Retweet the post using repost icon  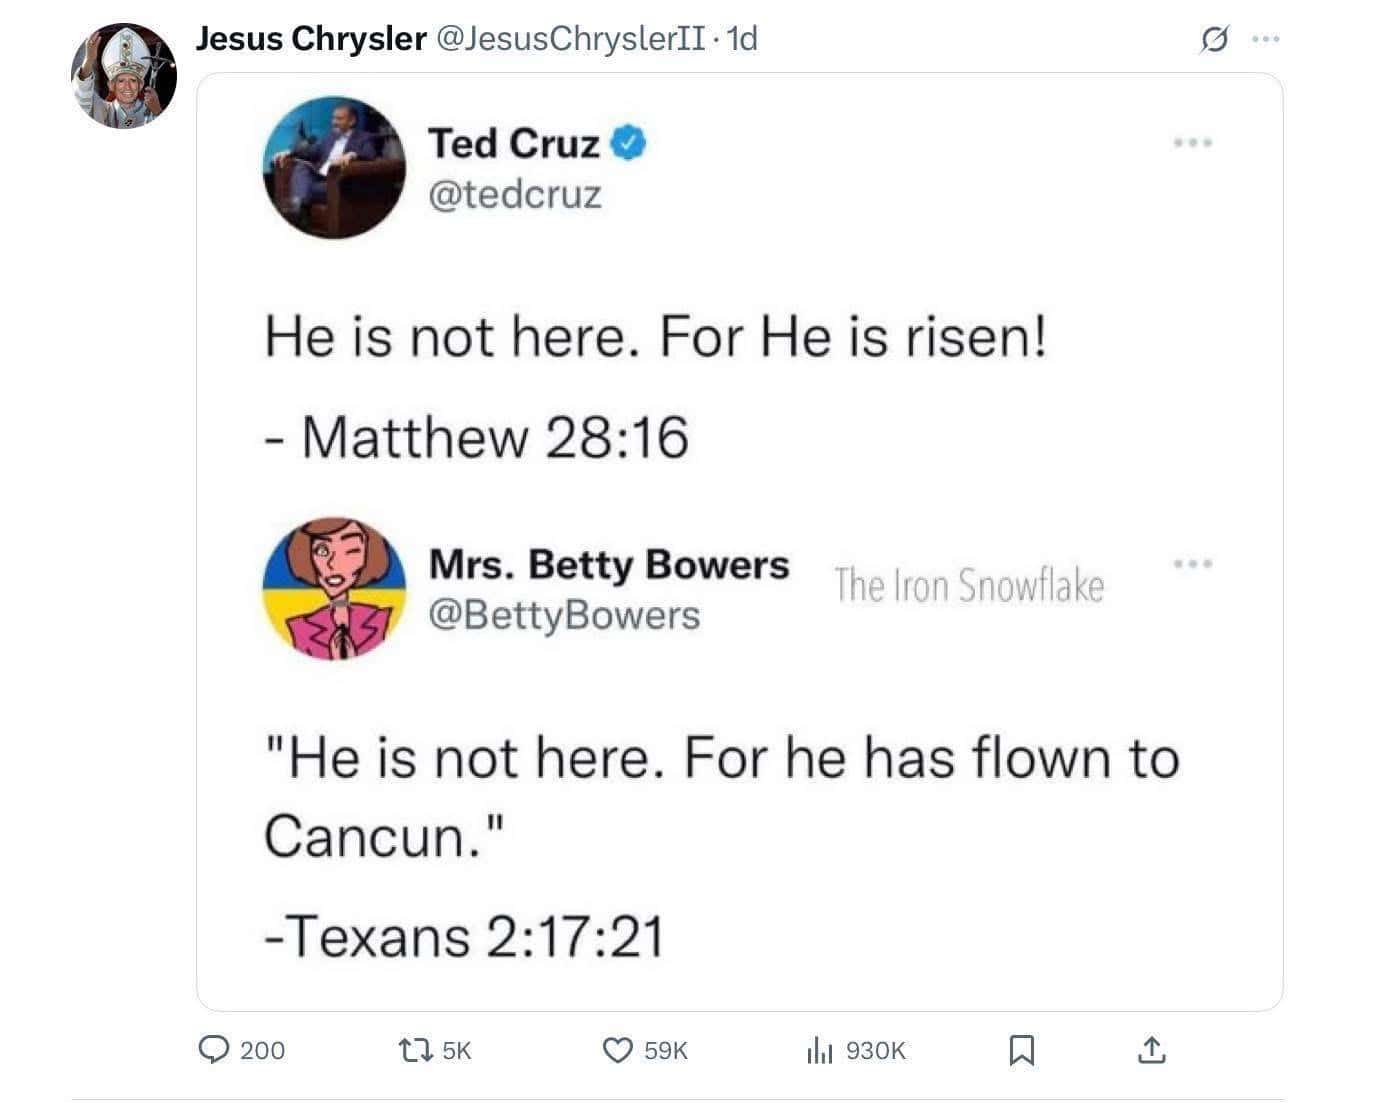coord(411,1049)
